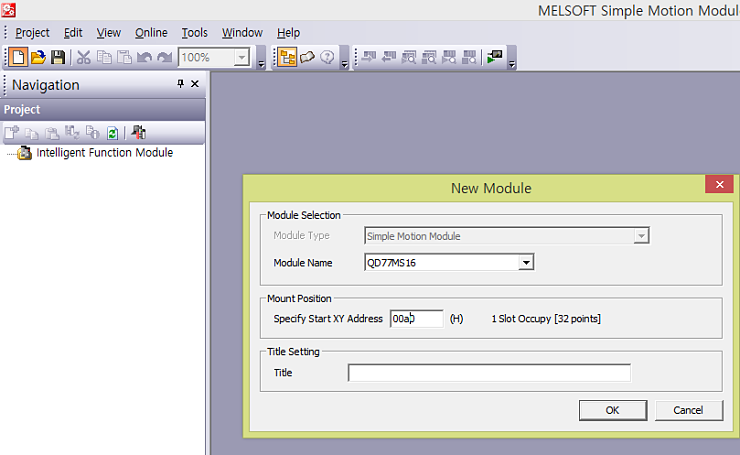Image resolution: width=740 pixels, height=455 pixels.
Task: Click the Add New Module icon in Project pane
Action: click(12, 133)
